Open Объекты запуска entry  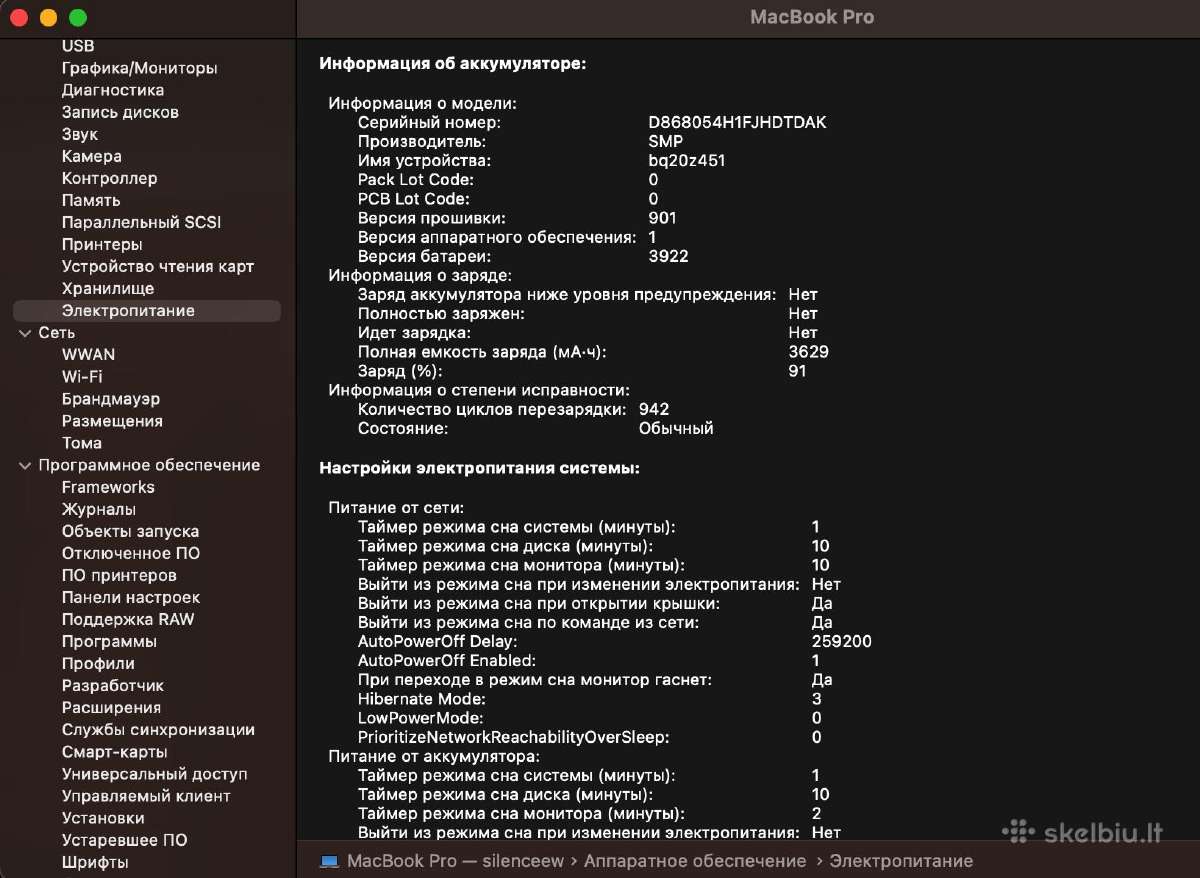pos(130,531)
